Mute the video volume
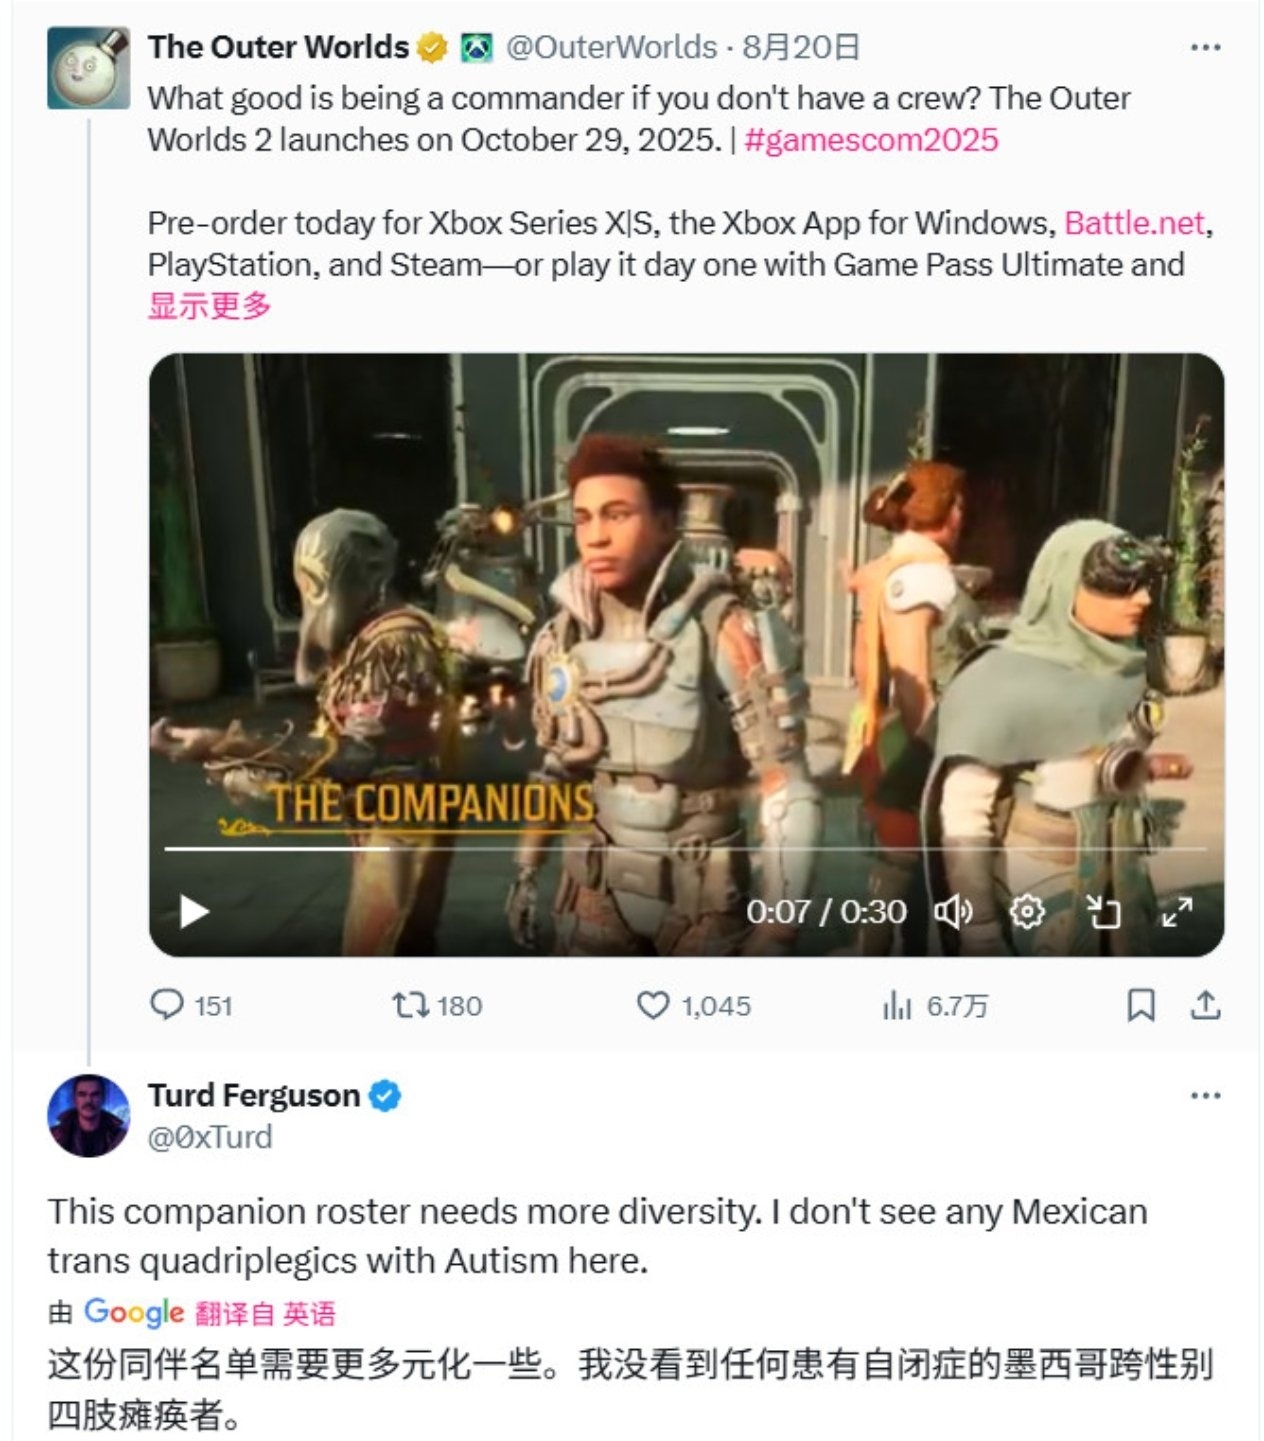1264x1441 pixels. (952, 911)
